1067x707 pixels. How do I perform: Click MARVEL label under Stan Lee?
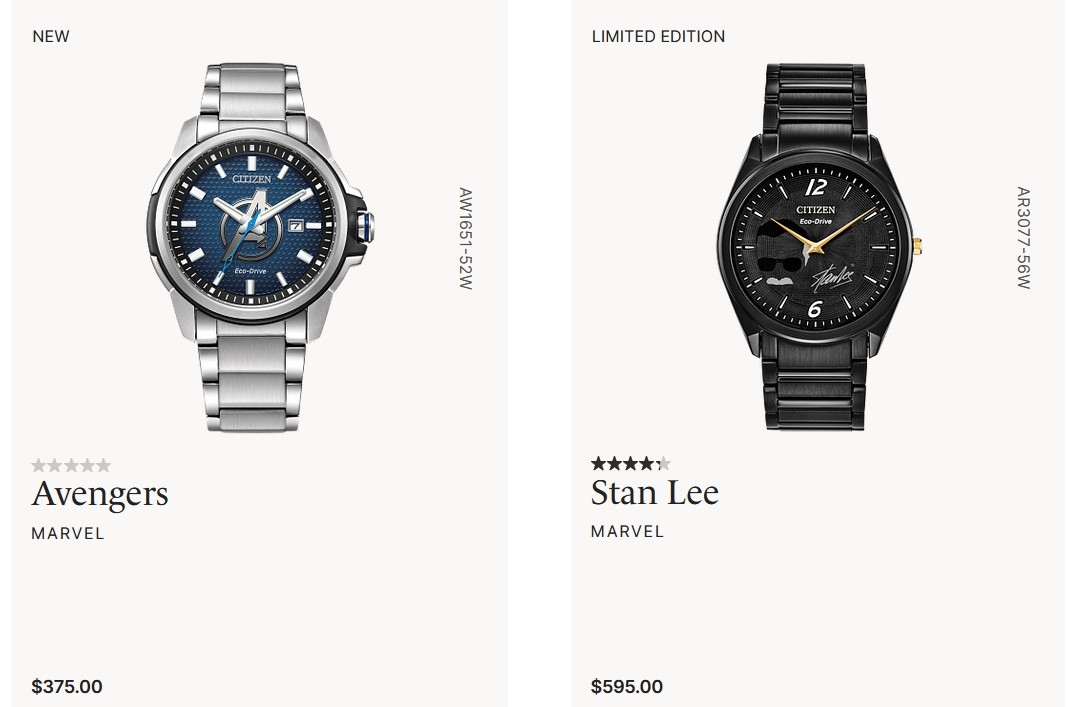[627, 531]
